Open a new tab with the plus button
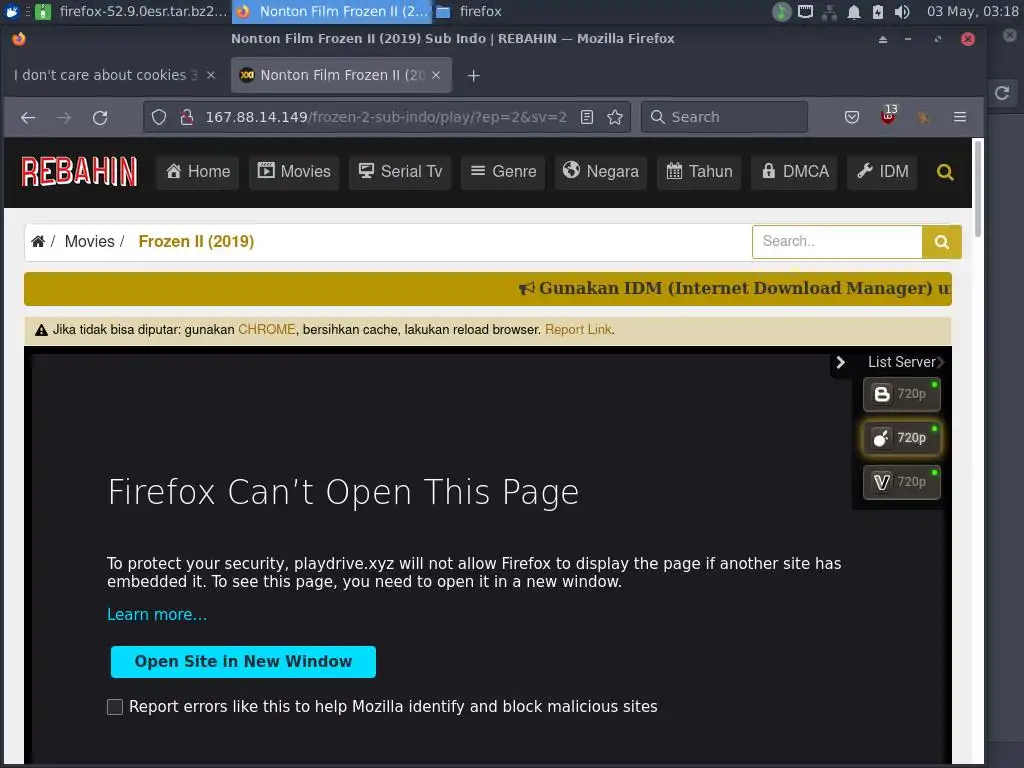 click(473, 76)
